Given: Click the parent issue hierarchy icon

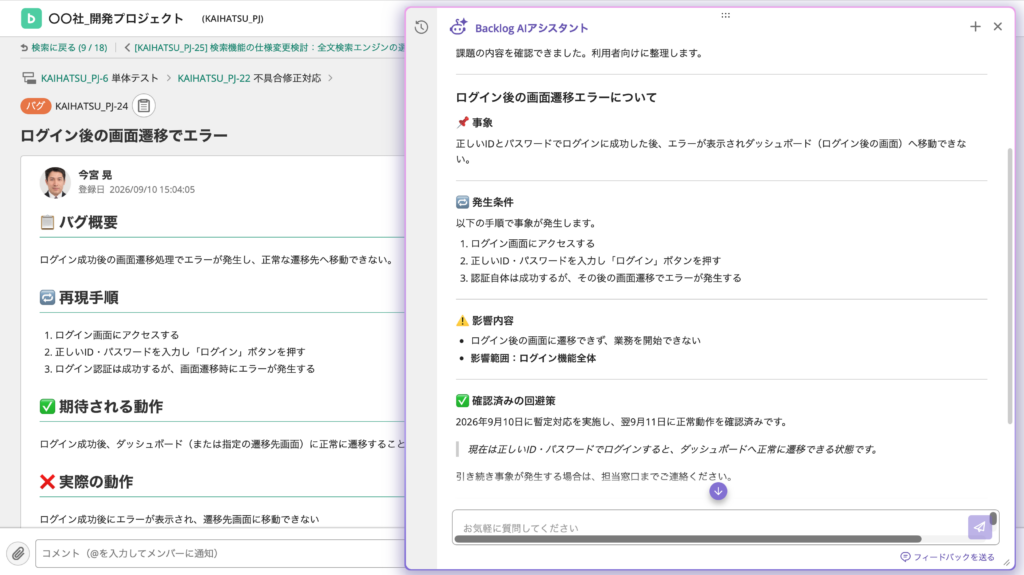Looking at the screenshot, I should click(x=29, y=78).
